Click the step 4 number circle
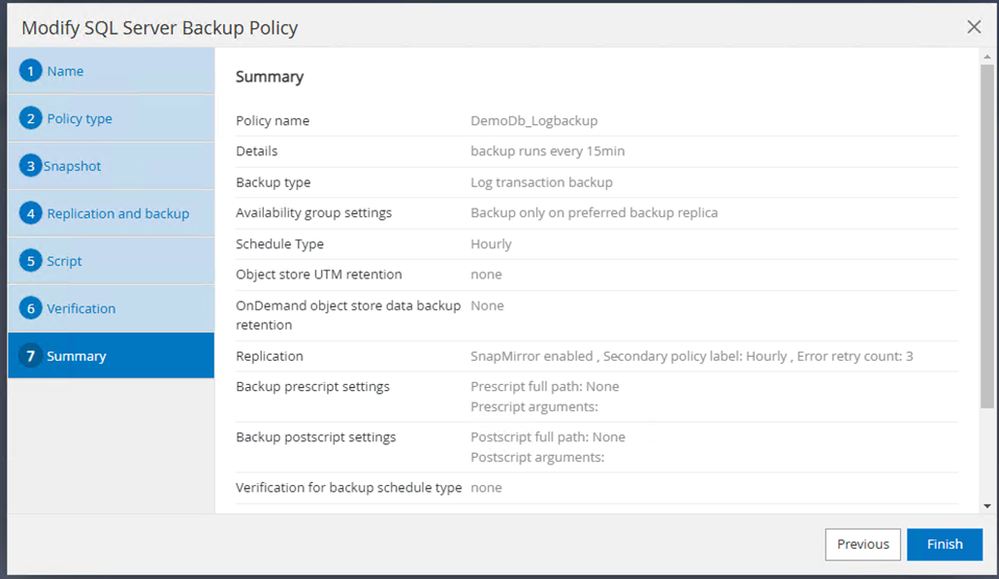This screenshot has height=579, width=999. point(31,214)
